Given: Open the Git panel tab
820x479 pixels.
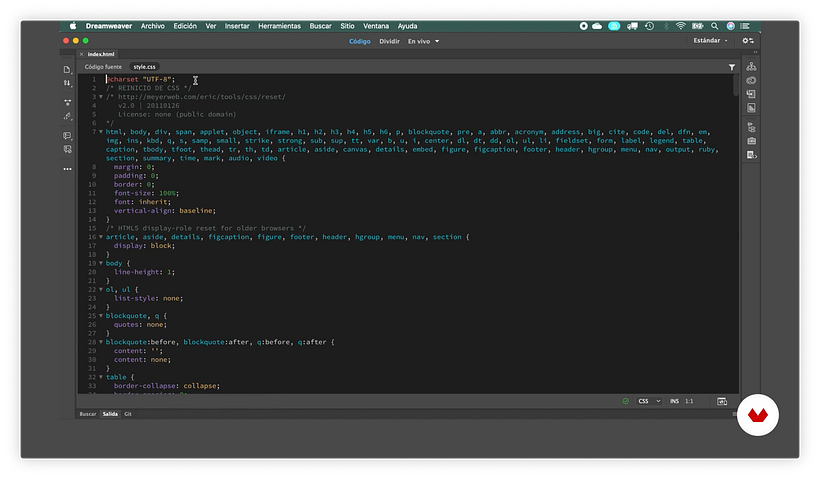Looking at the screenshot, I should point(128,414).
